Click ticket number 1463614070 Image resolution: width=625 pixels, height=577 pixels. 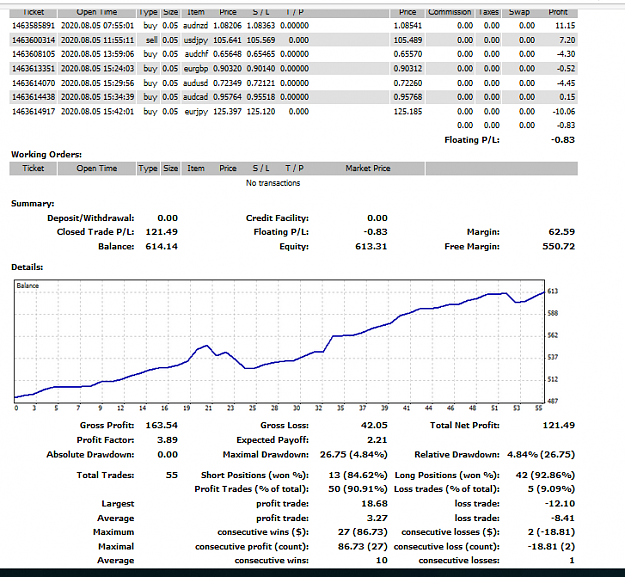pos(33,83)
